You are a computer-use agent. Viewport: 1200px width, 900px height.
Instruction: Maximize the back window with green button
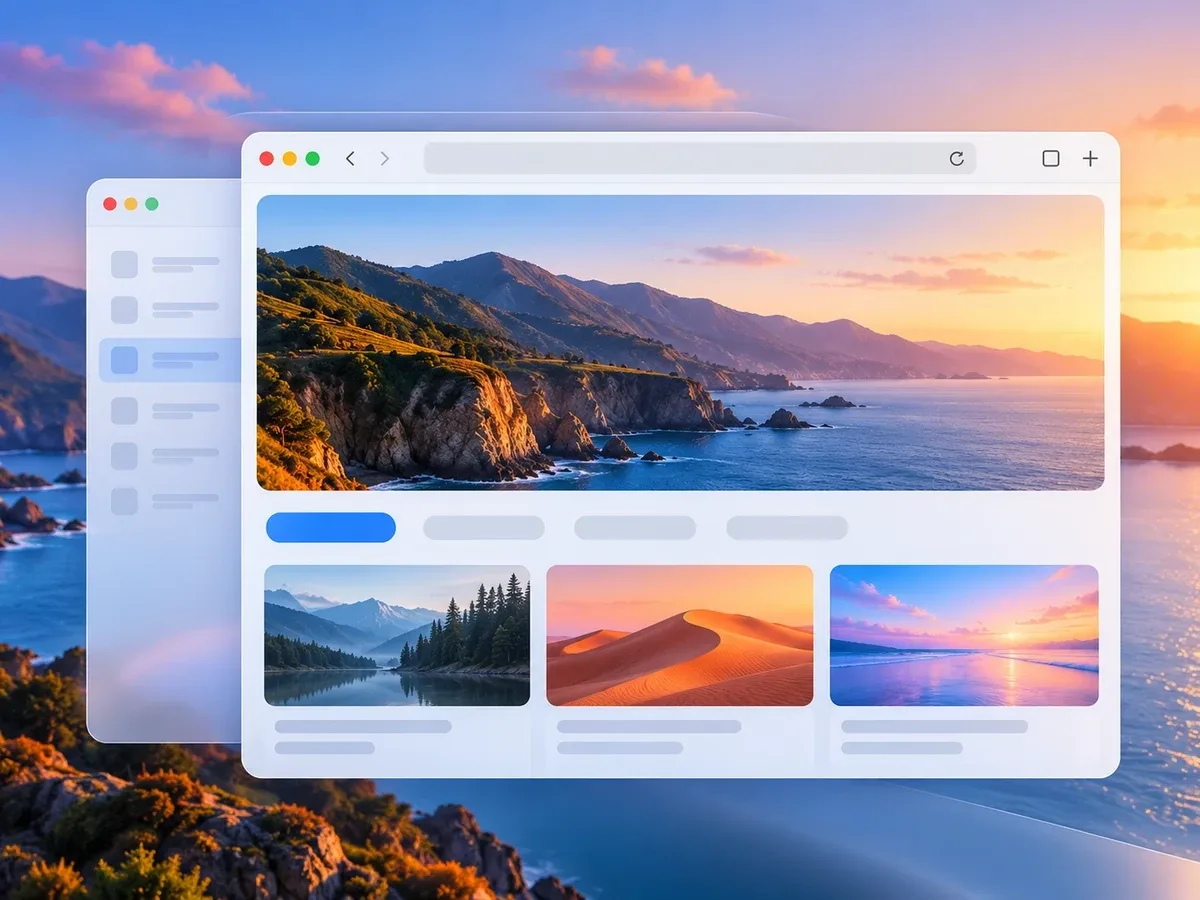click(152, 204)
